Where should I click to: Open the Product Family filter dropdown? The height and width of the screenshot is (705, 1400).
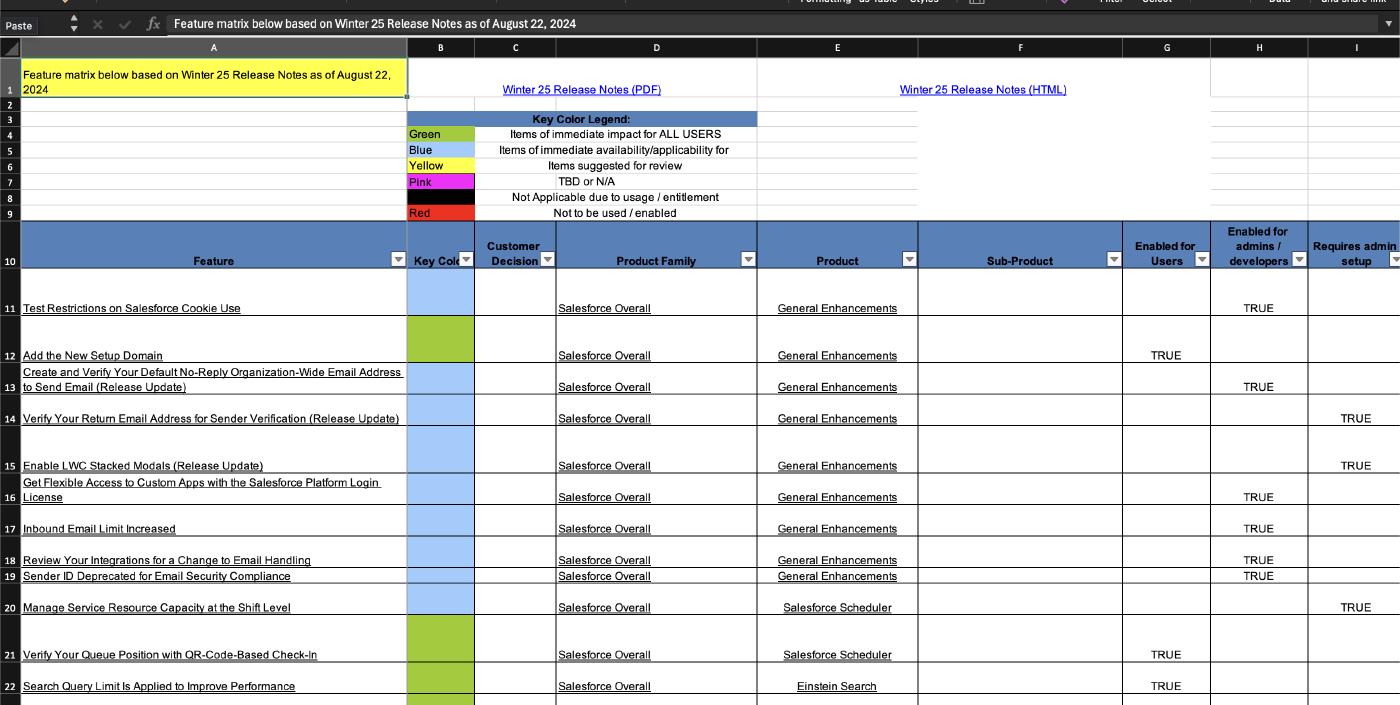pyautogui.click(x=747, y=260)
